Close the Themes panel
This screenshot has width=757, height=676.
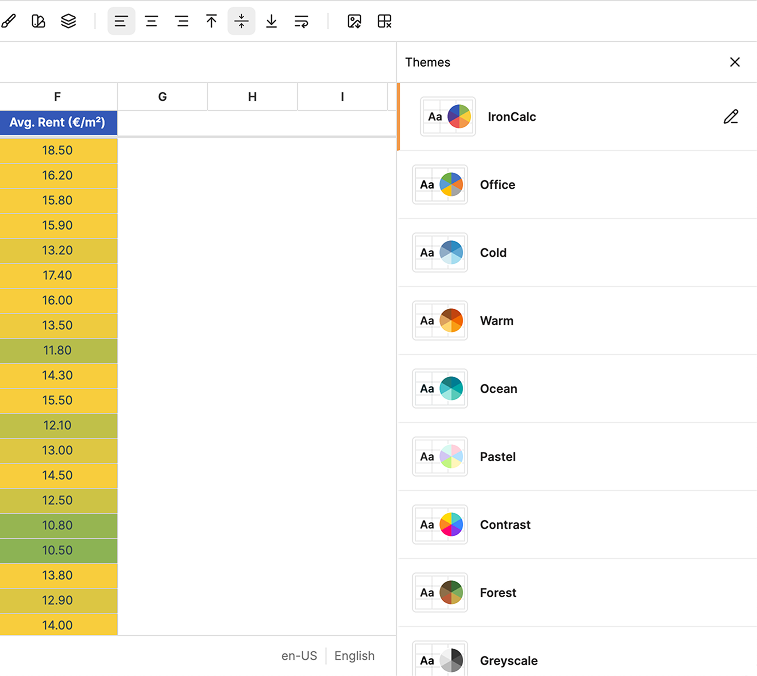735,62
